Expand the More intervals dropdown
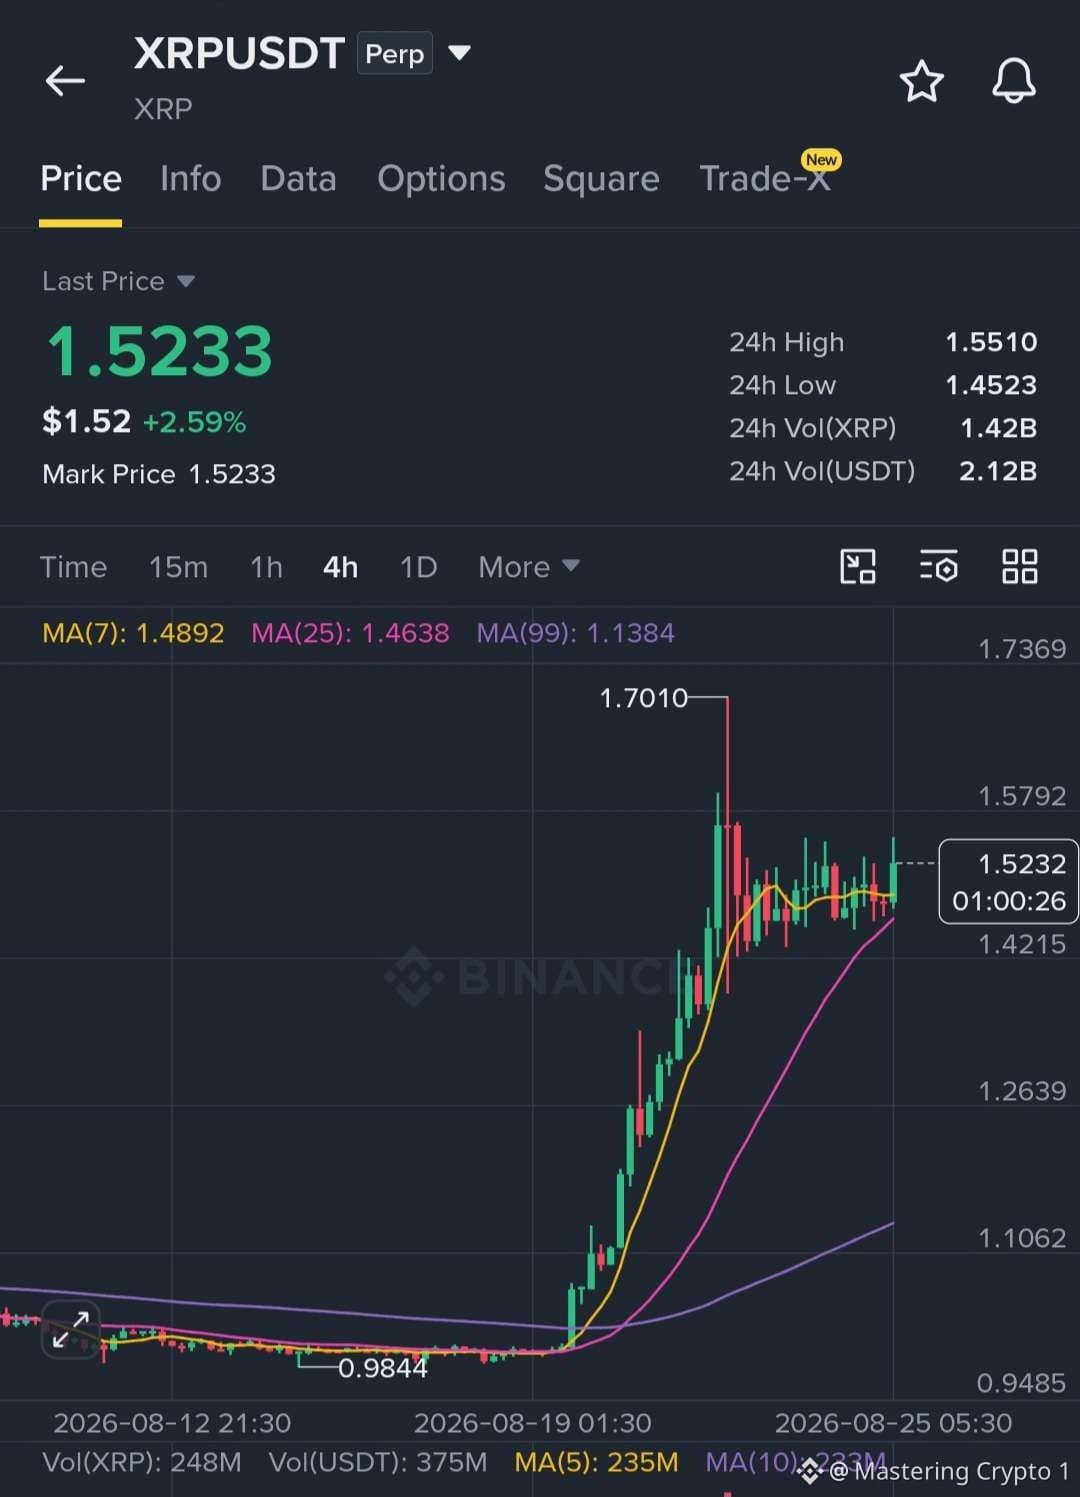The width and height of the screenshot is (1080, 1497). click(x=529, y=567)
